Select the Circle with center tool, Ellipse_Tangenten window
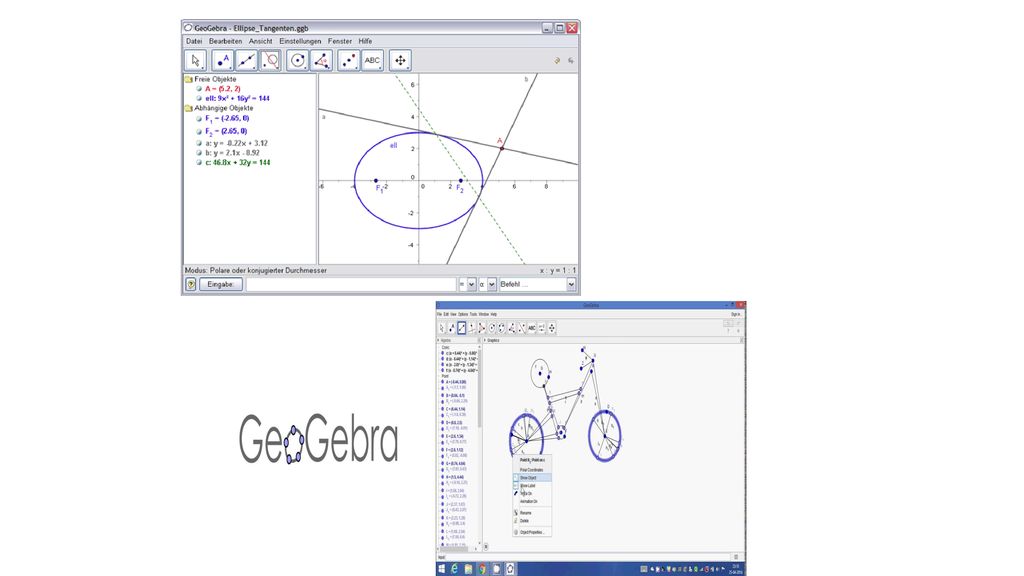 click(x=297, y=60)
